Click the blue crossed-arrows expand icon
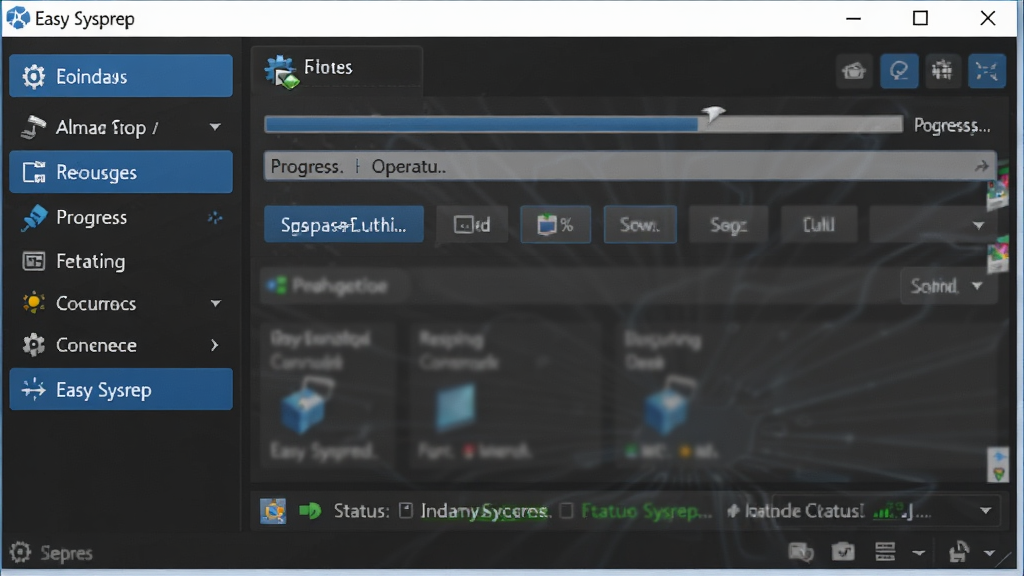Image resolution: width=1024 pixels, height=576 pixels. 986,71
